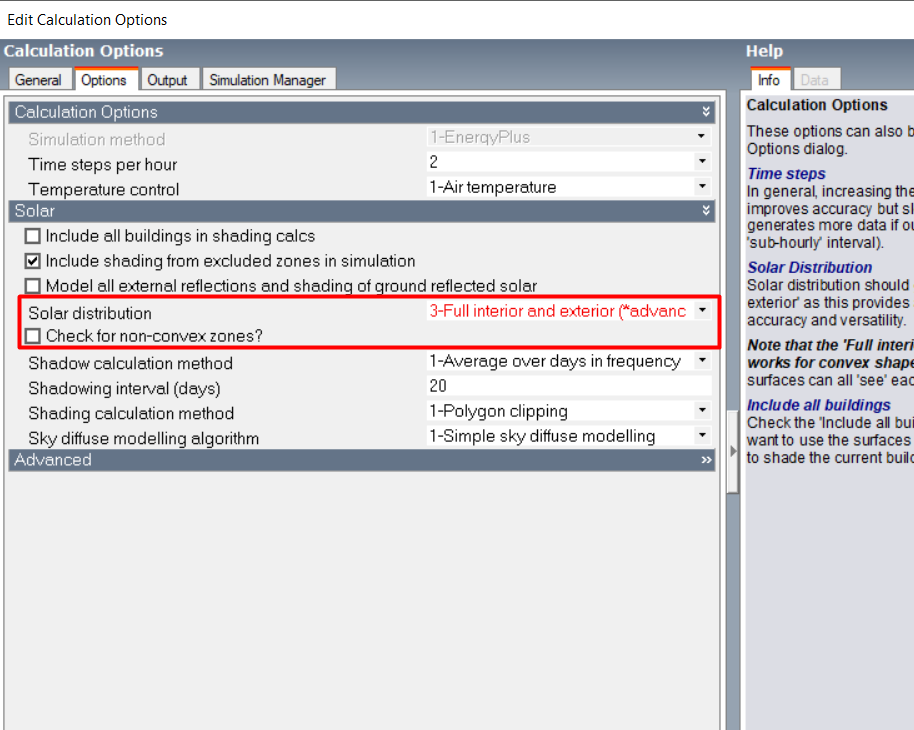Click the Simulation method label

pos(97,139)
